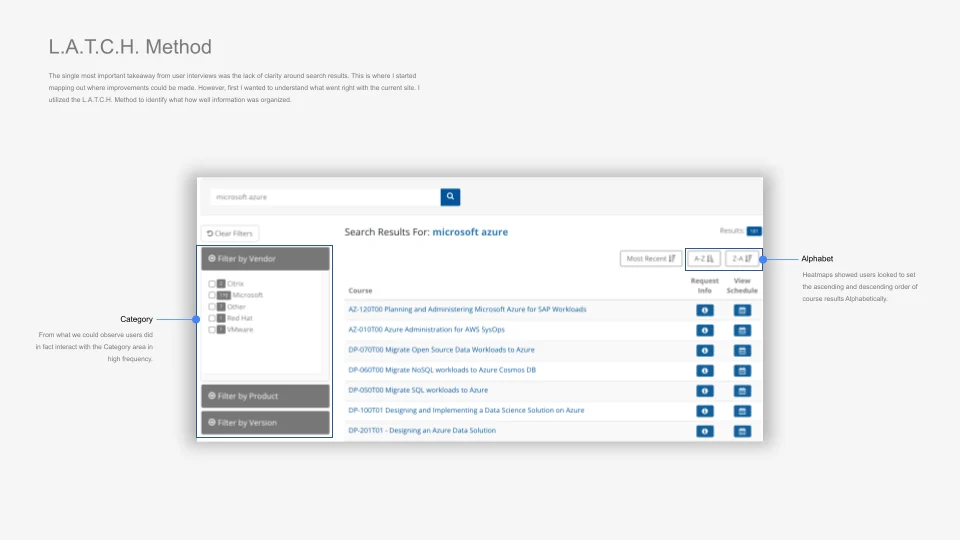Open AZ-010T00 Azure Administration for AWS SysOps
The image size is (960, 540).
click(x=427, y=329)
